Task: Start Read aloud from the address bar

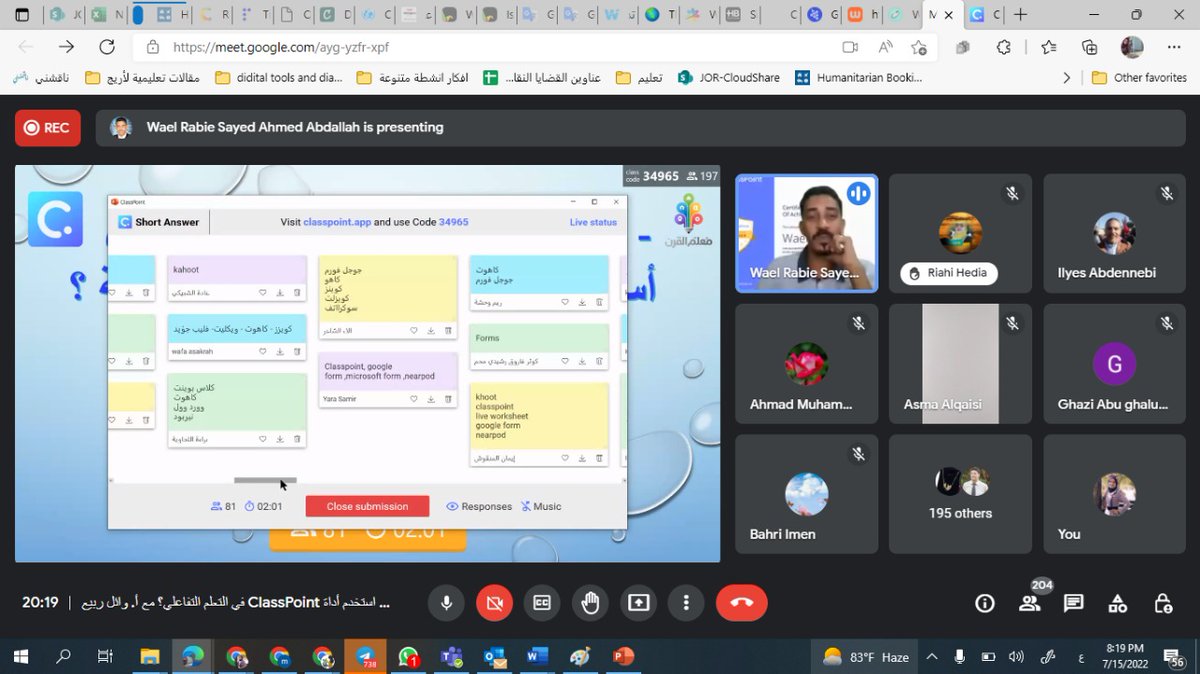Action: 886,47
